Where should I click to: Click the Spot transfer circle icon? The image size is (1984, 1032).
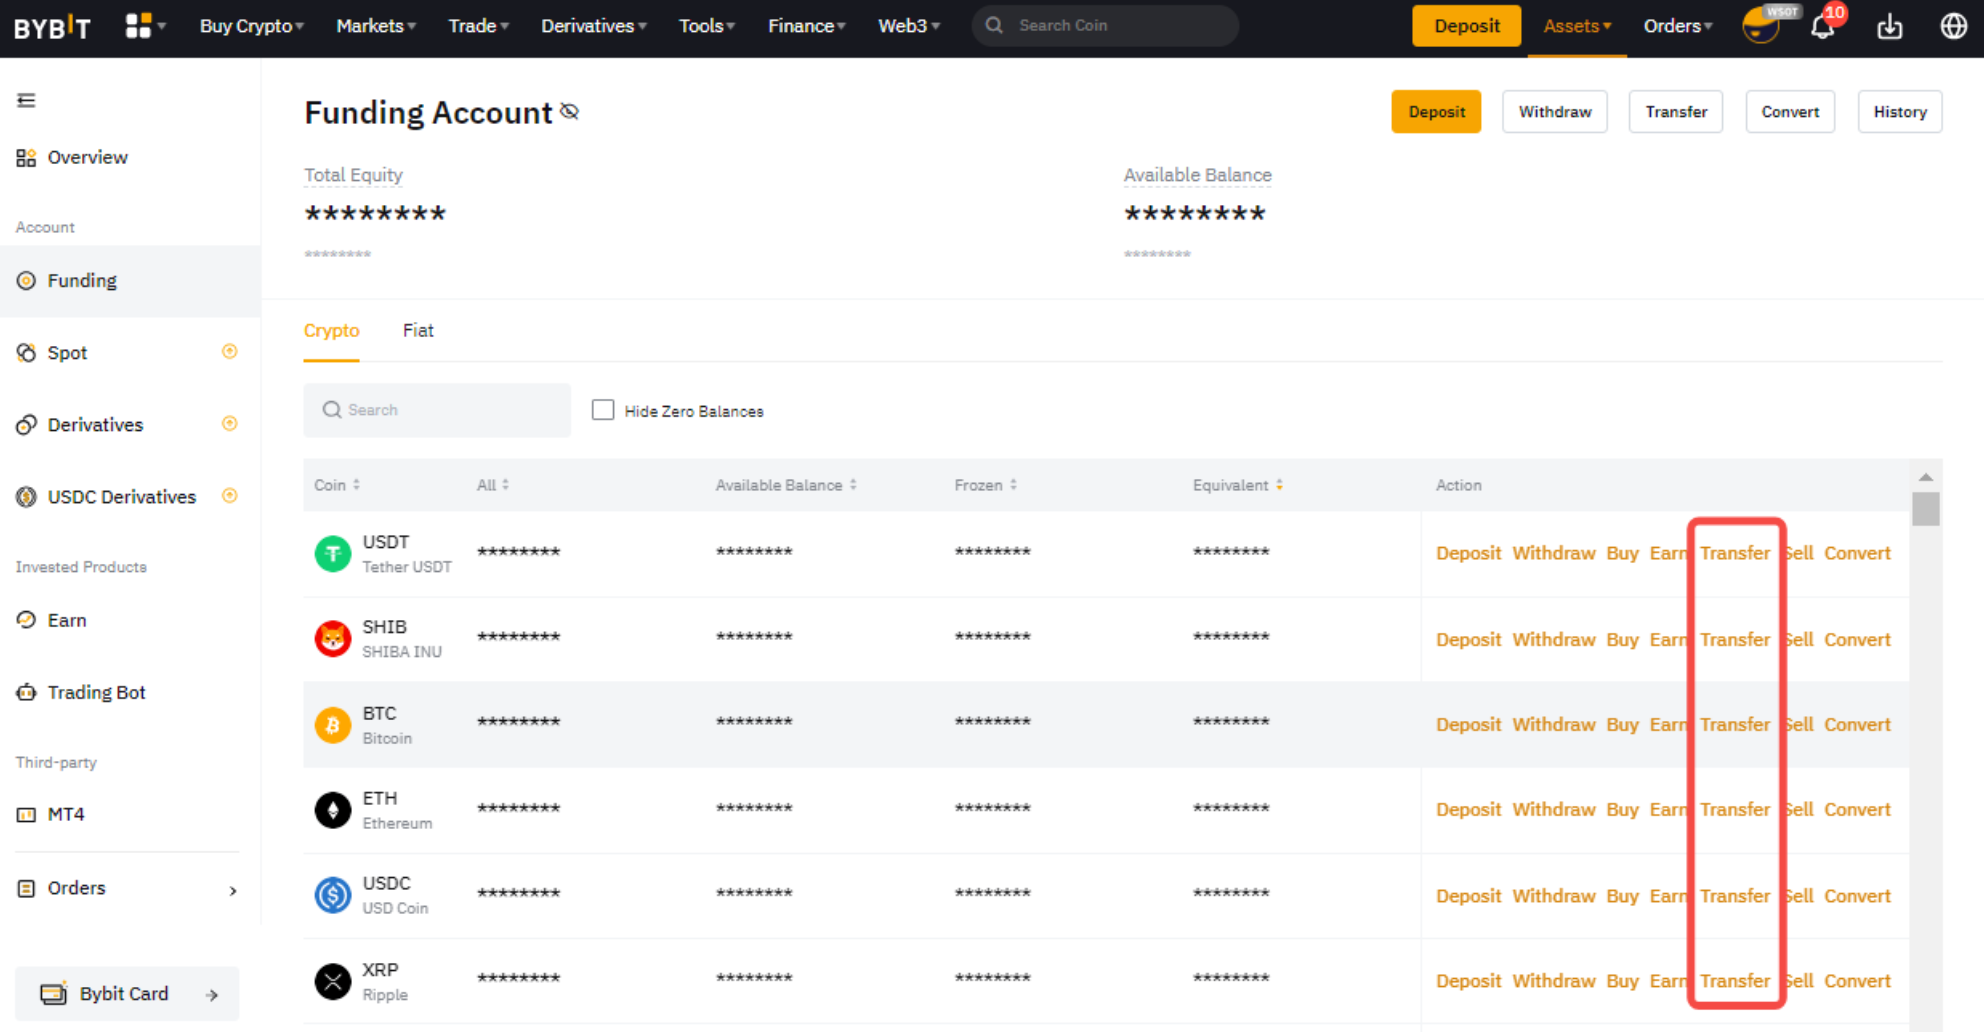tap(229, 351)
